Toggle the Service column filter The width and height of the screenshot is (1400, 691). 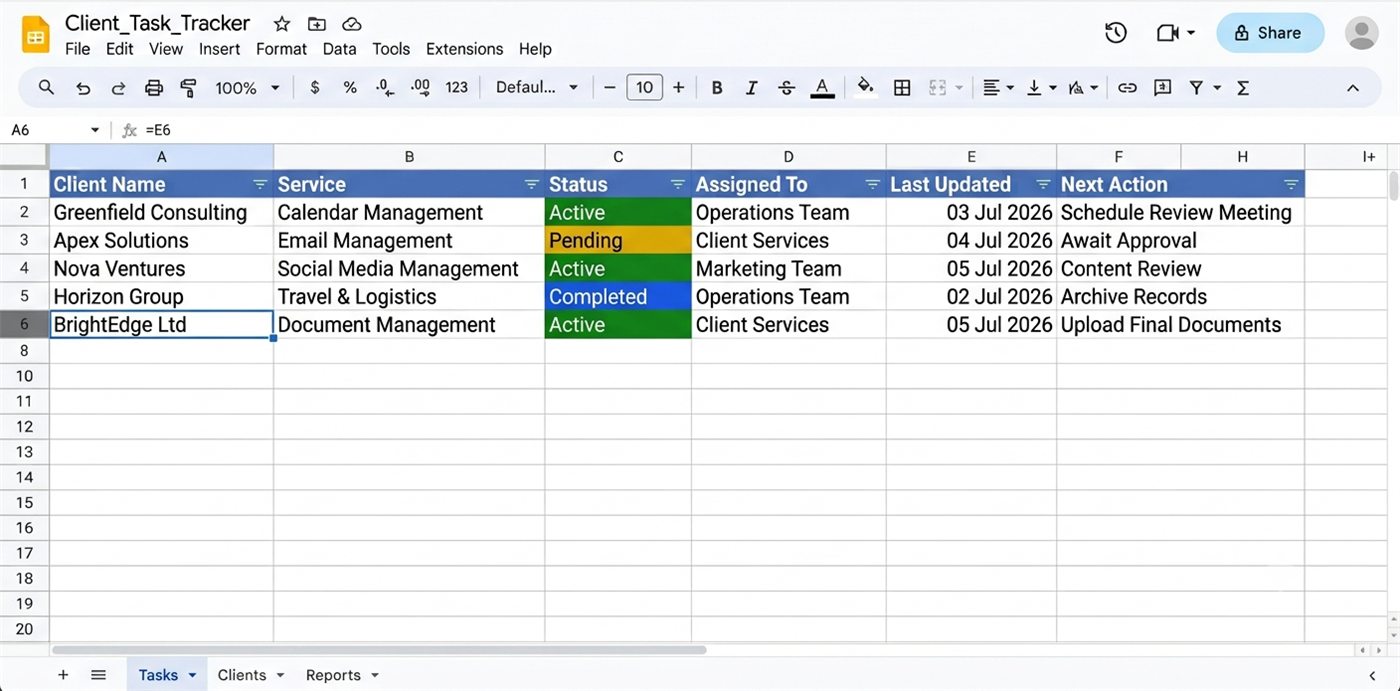532,184
